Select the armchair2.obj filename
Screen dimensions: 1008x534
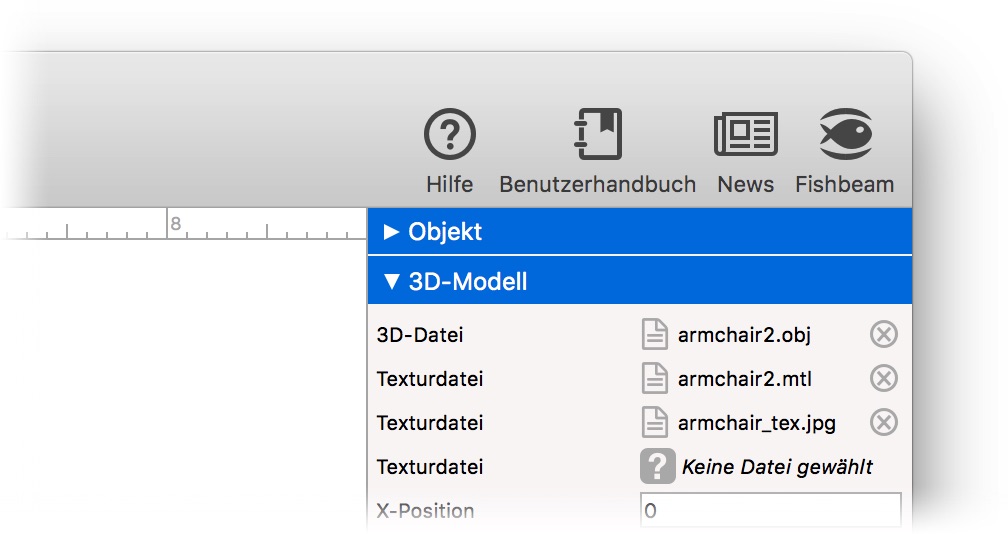[x=743, y=335]
